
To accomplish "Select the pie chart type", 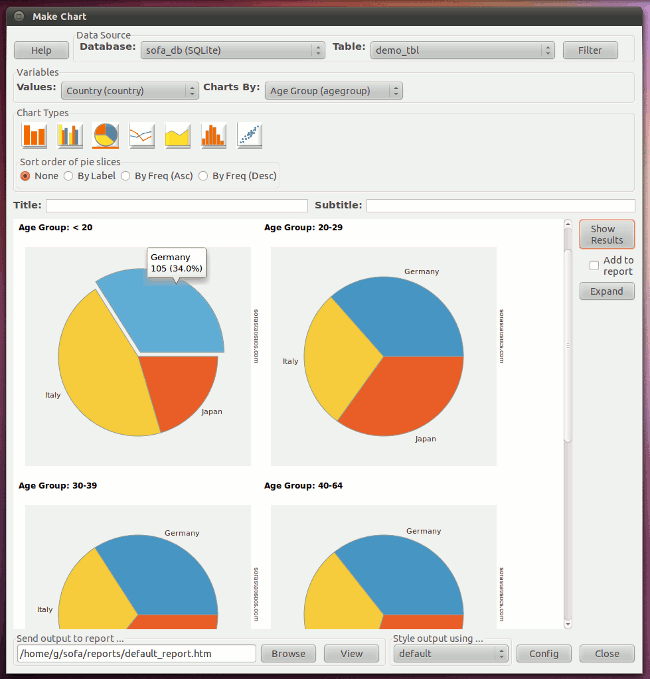I will pos(106,135).
